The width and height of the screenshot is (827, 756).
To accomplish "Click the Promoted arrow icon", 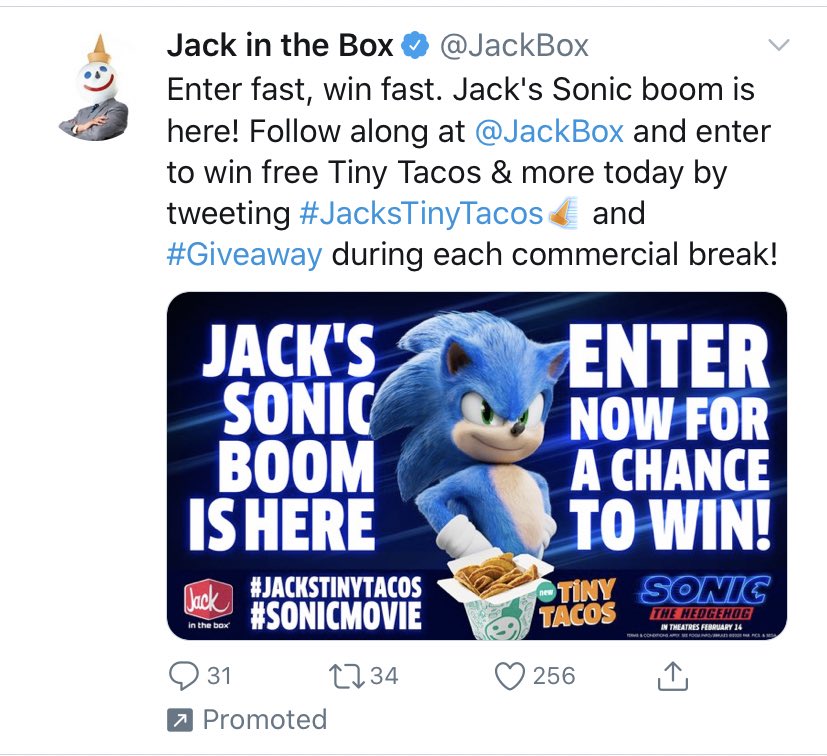I will (x=180, y=720).
